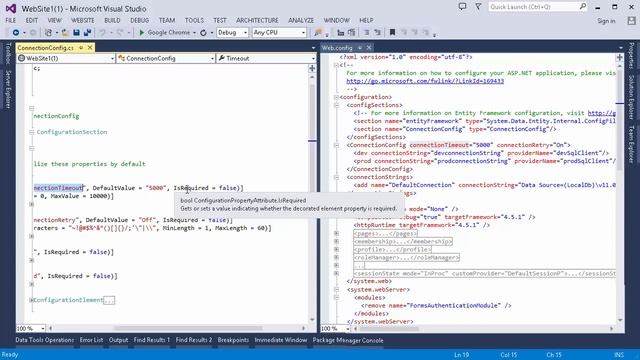Collapse the ConnectionConfig XML element

[x=336, y=145]
